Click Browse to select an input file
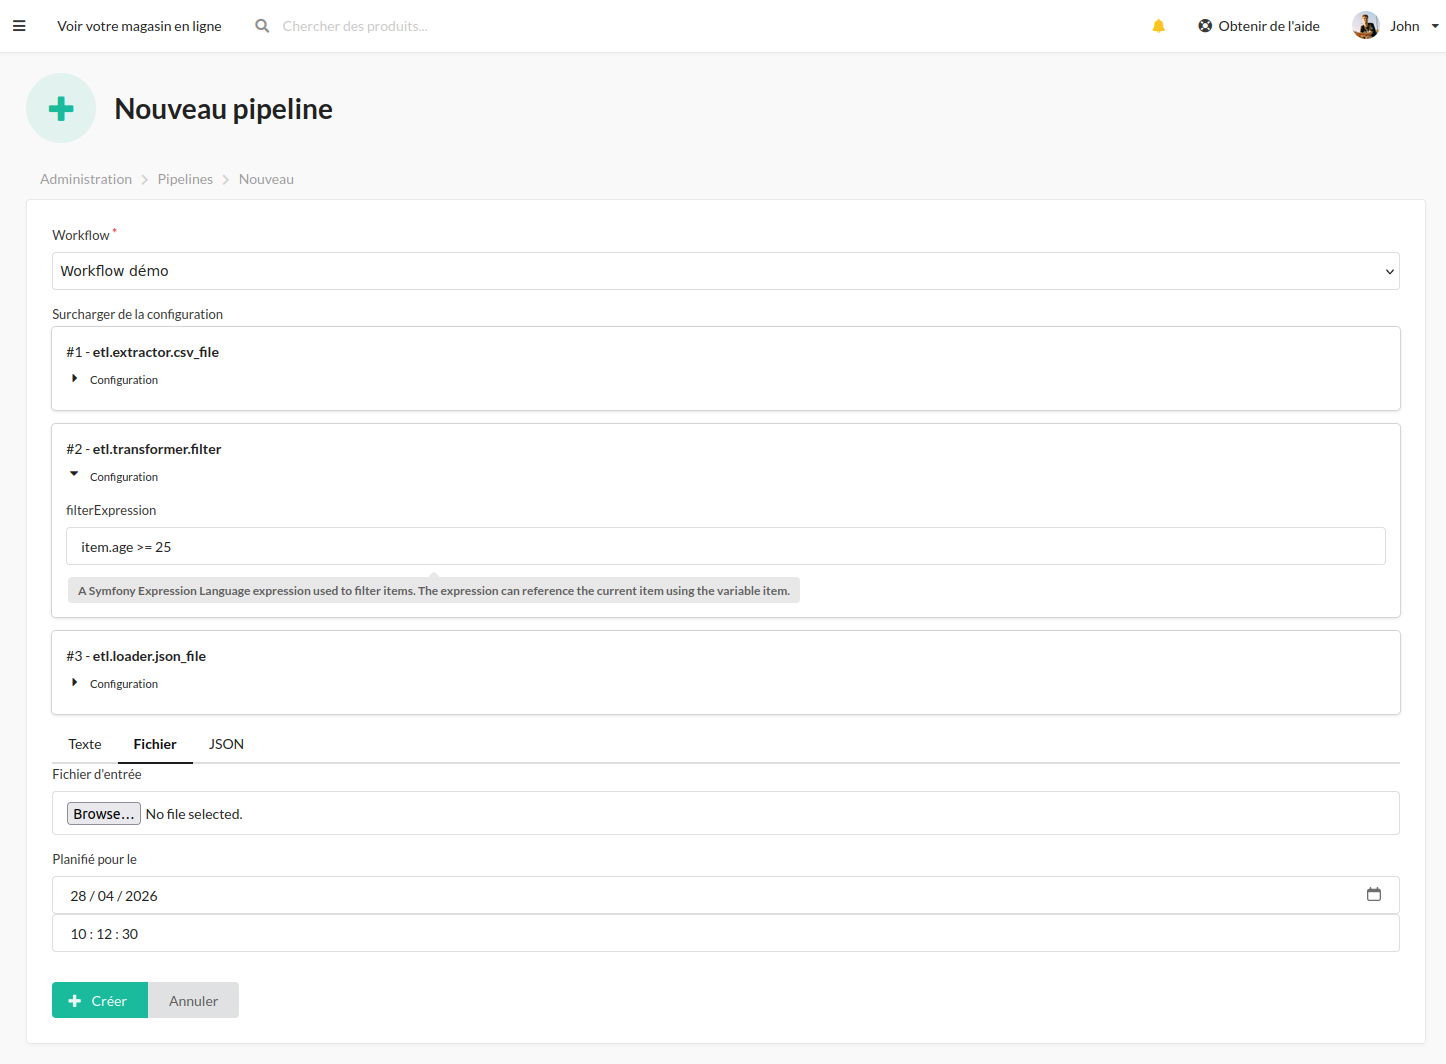 103,813
